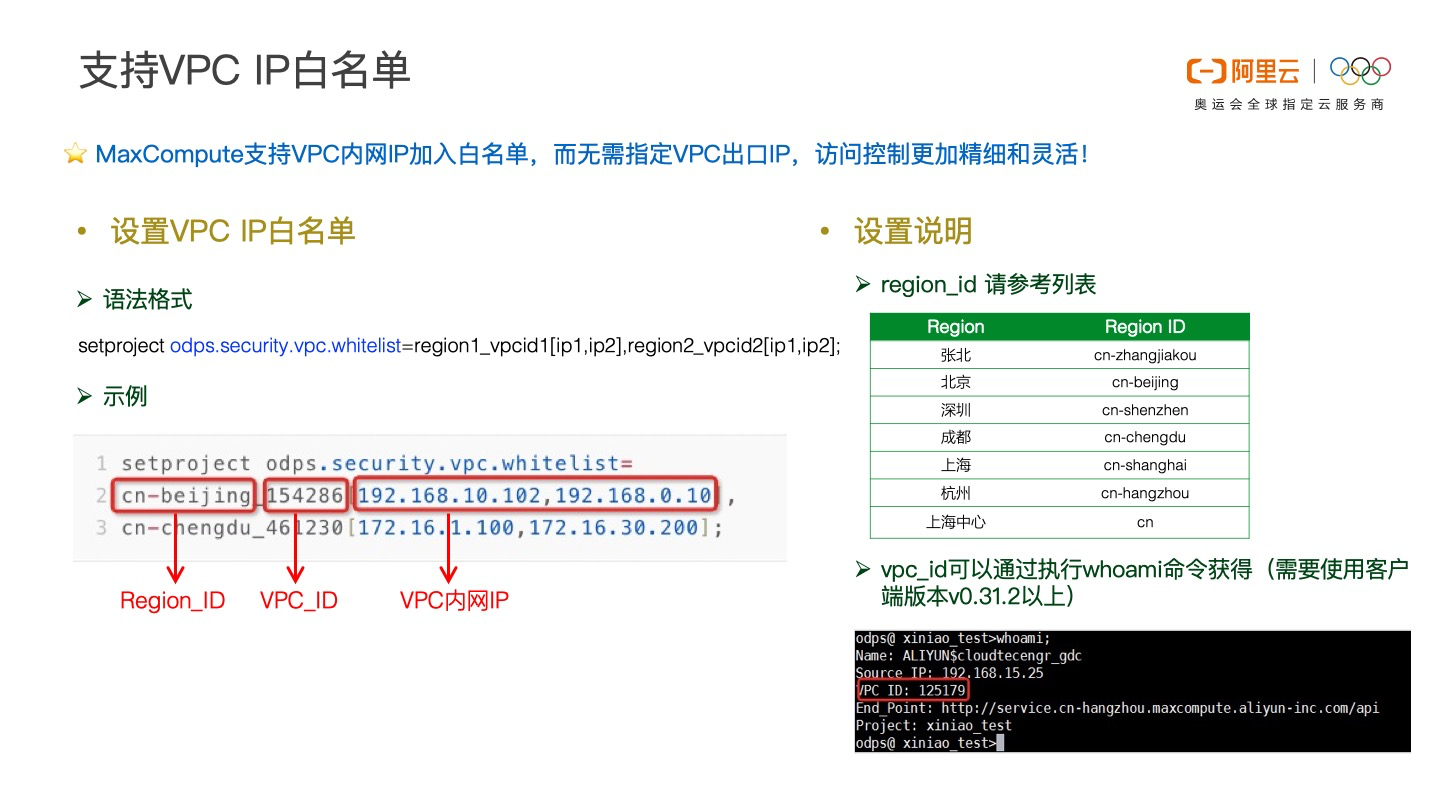Click the 深圳 table cell
The width and height of the screenshot is (1435, 806).
pyautogui.click(x=956, y=410)
